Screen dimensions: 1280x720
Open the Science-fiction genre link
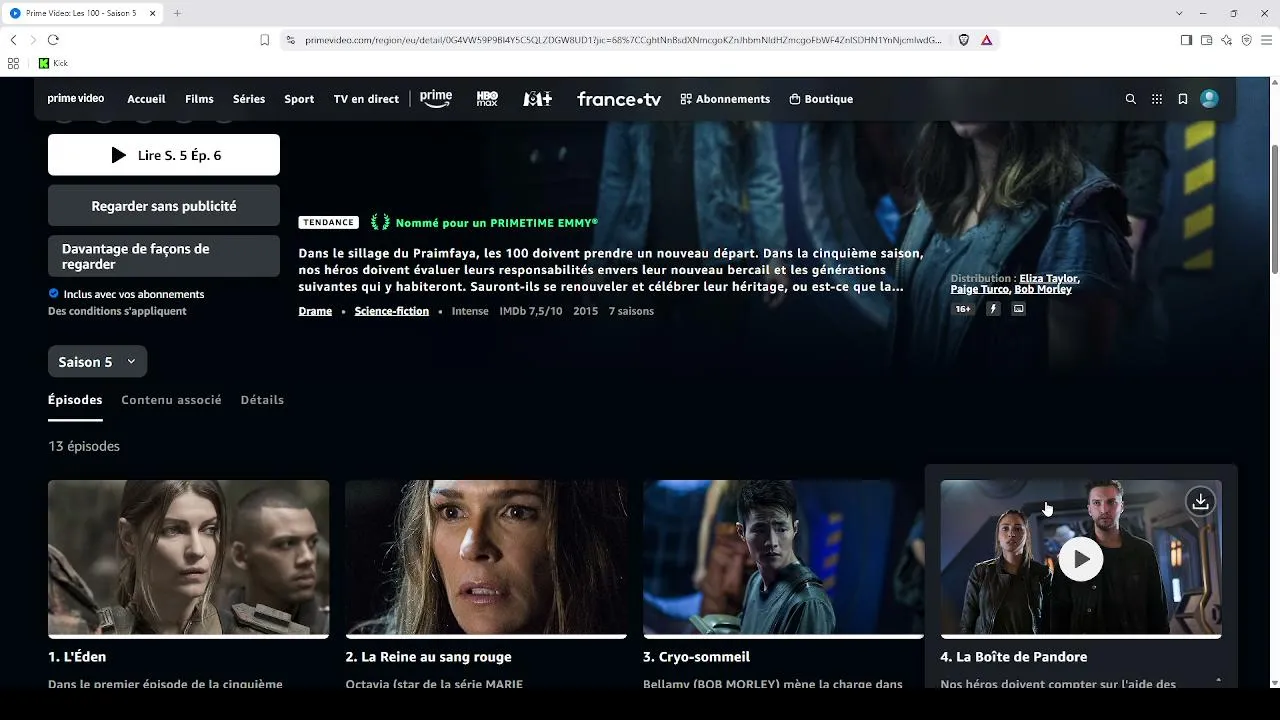coord(392,311)
